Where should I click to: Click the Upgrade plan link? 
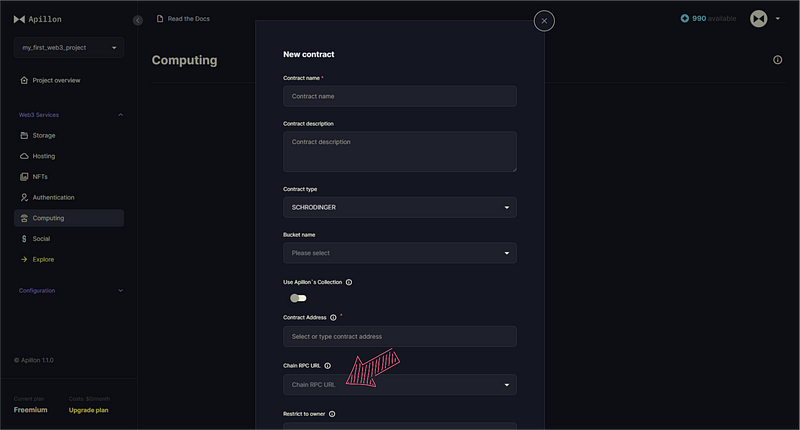tap(88, 410)
